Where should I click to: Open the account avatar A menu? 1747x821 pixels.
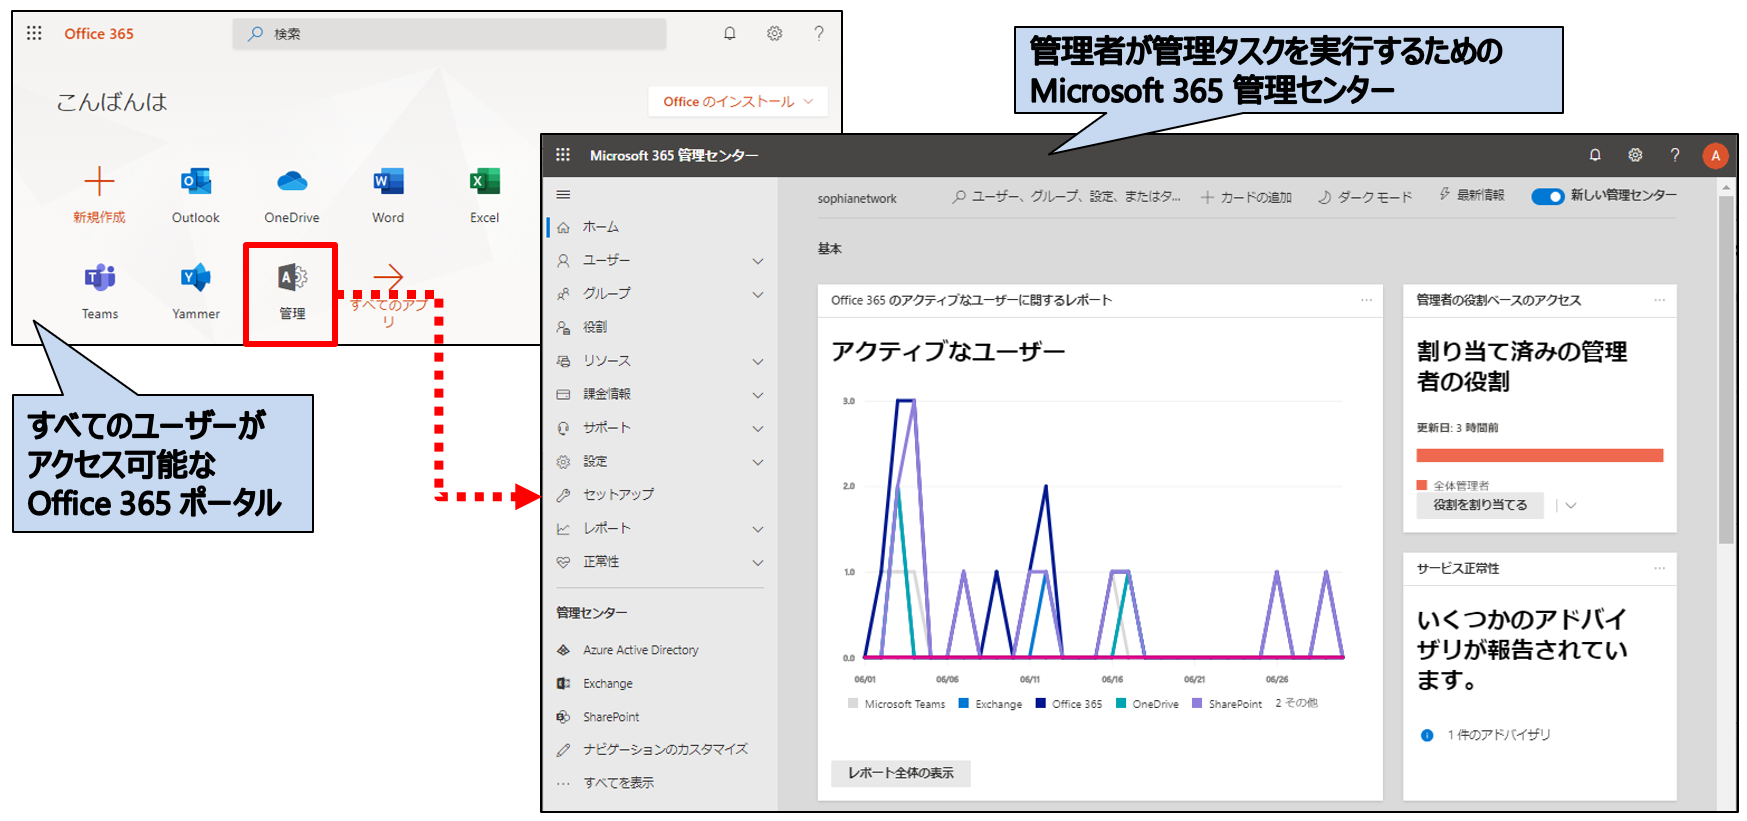[x=1716, y=155]
